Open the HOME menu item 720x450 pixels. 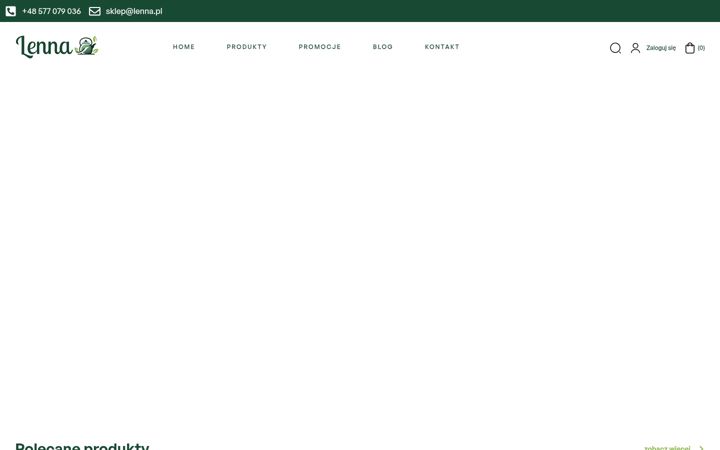(x=184, y=47)
